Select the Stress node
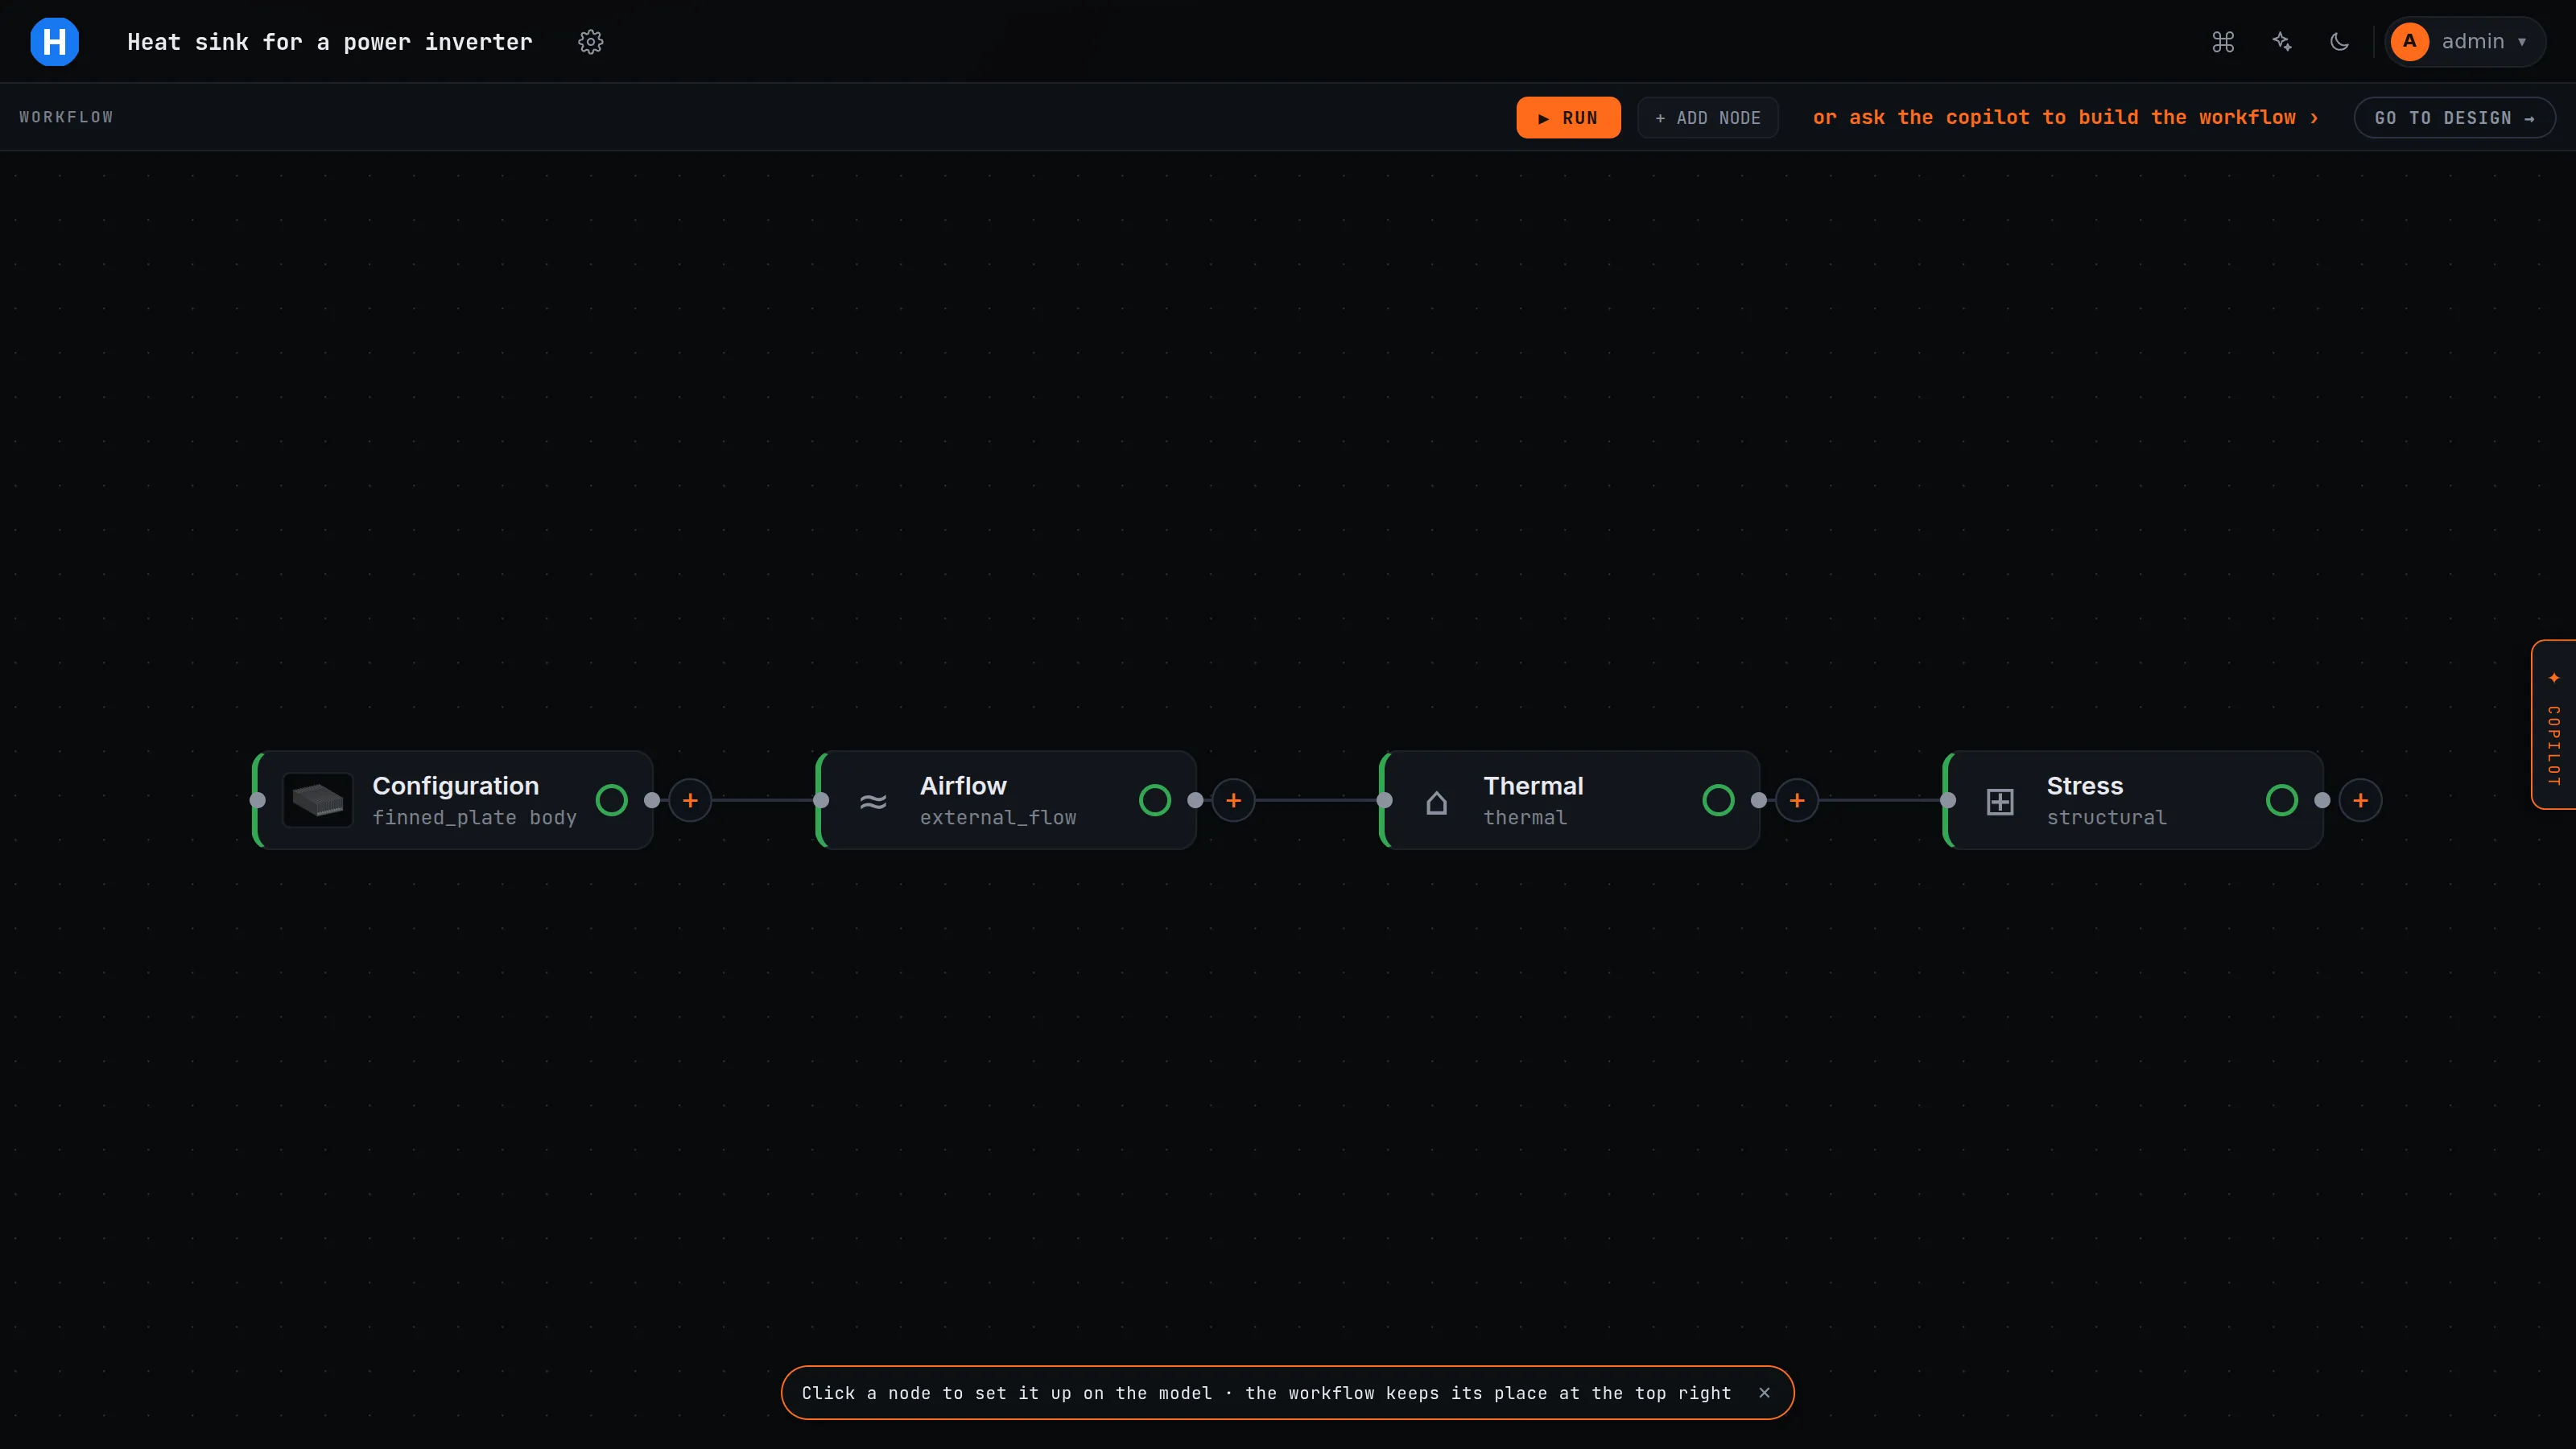This screenshot has width=2576, height=1449. click(x=2133, y=800)
